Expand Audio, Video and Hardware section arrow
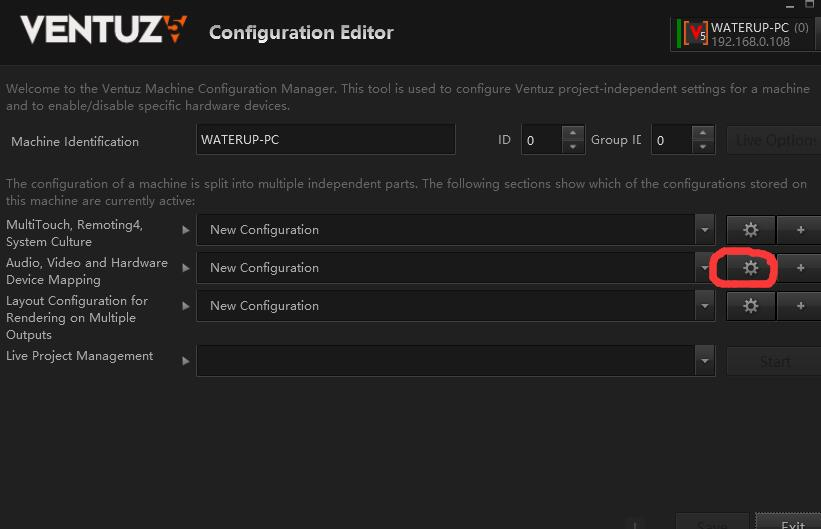This screenshot has height=529, width=821. tap(185, 268)
